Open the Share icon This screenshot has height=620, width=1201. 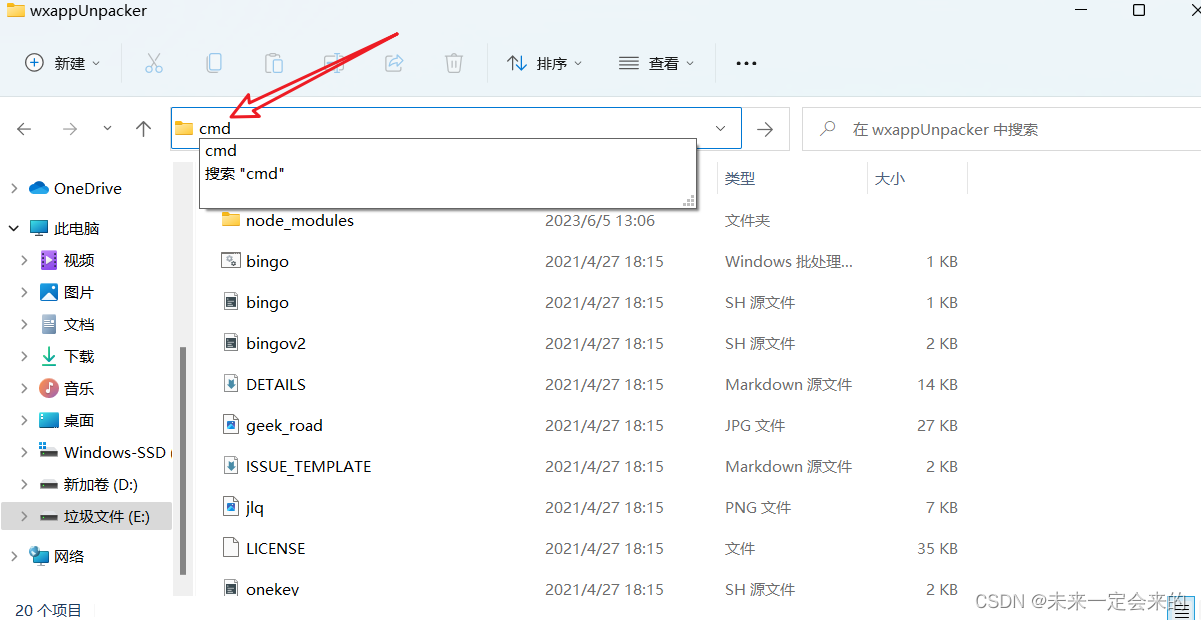(x=393, y=62)
